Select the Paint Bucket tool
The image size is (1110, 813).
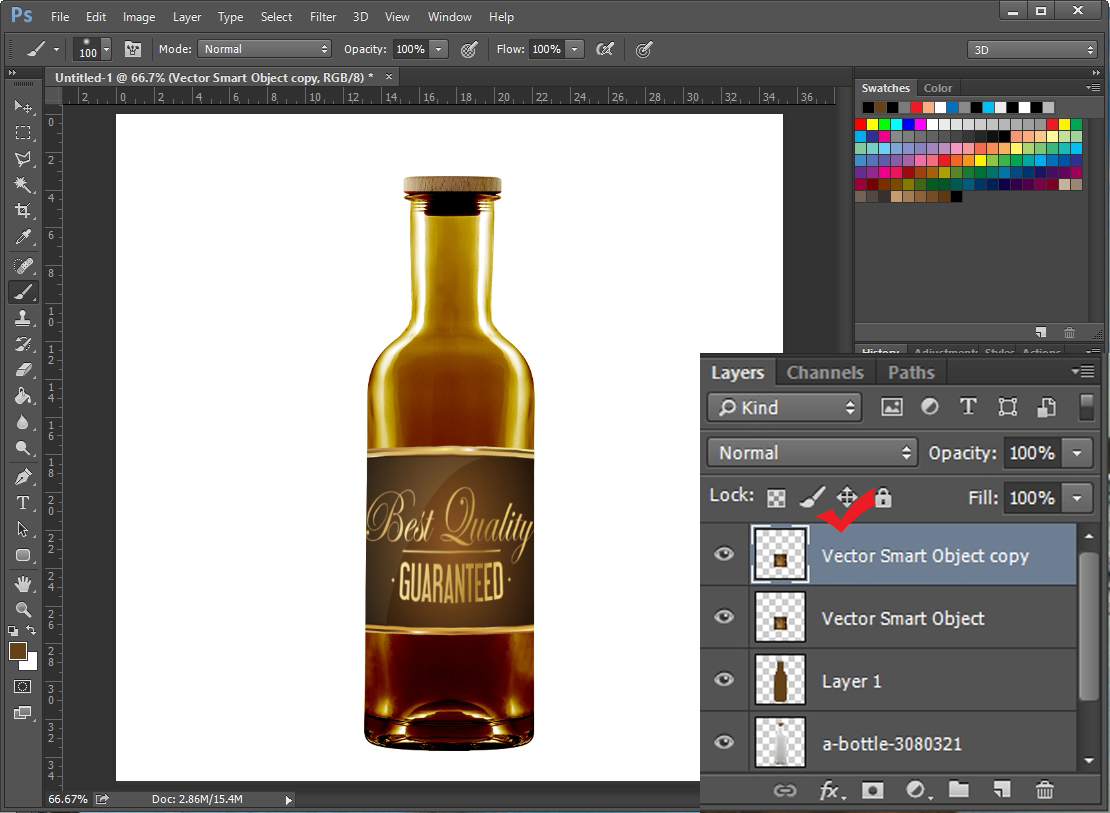pyautogui.click(x=23, y=396)
